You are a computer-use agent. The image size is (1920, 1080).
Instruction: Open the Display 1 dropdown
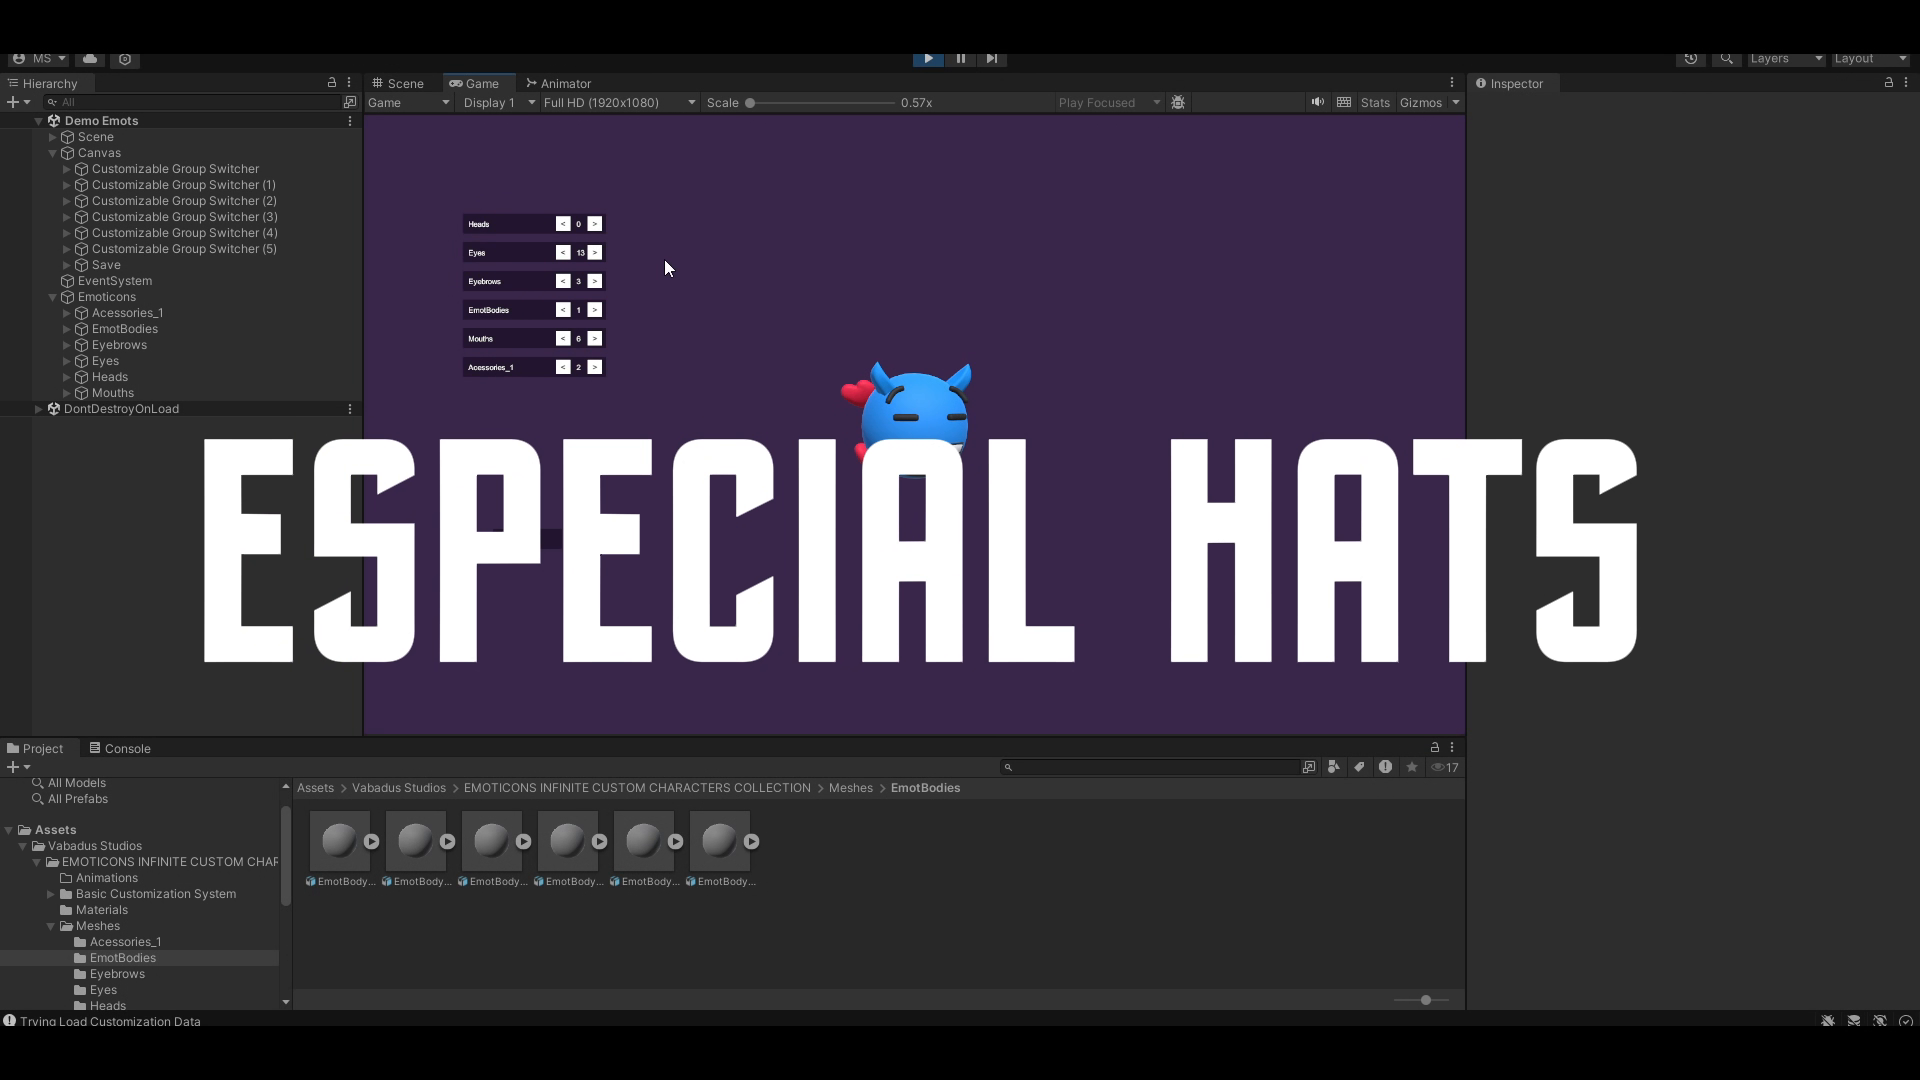pyautogui.click(x=499, y=103)
